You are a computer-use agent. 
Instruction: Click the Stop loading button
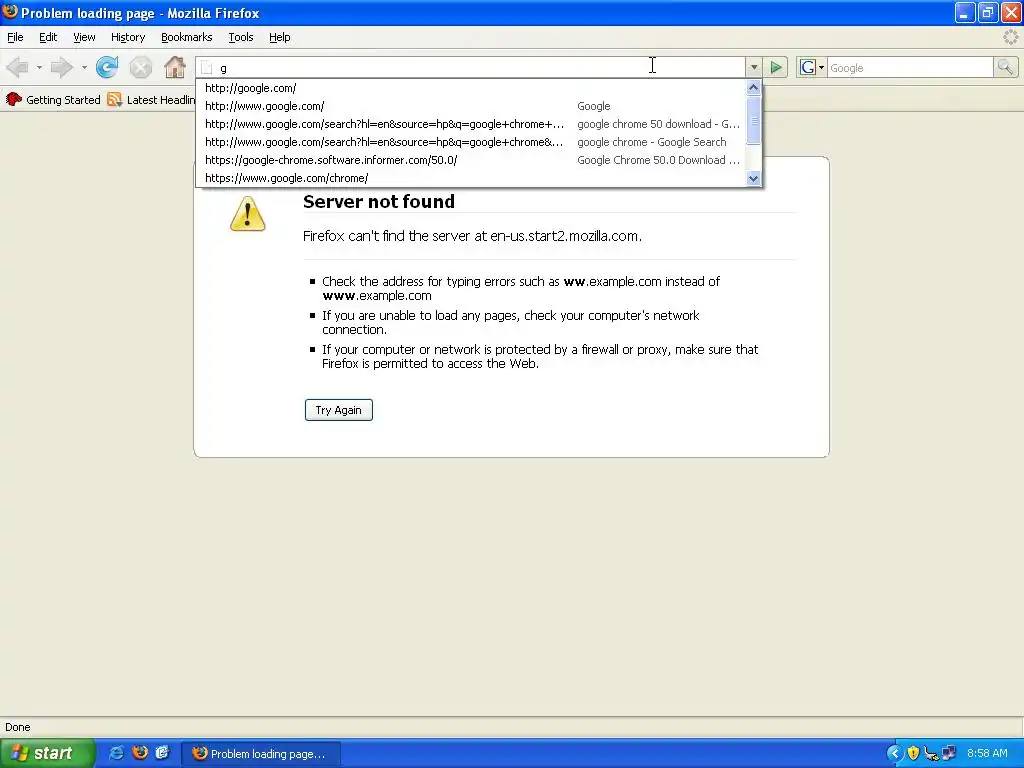tap(140, 67)
